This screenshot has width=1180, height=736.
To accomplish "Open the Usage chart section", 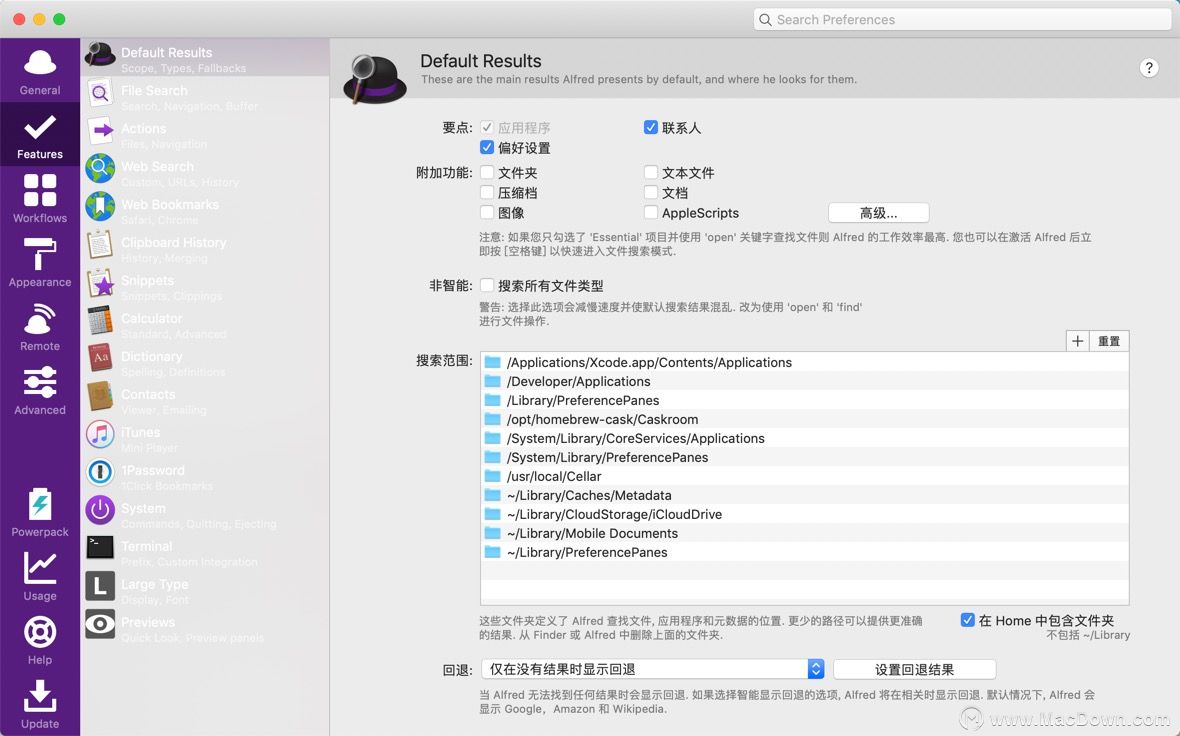I will pyautogui.click(x=40, y=576).
